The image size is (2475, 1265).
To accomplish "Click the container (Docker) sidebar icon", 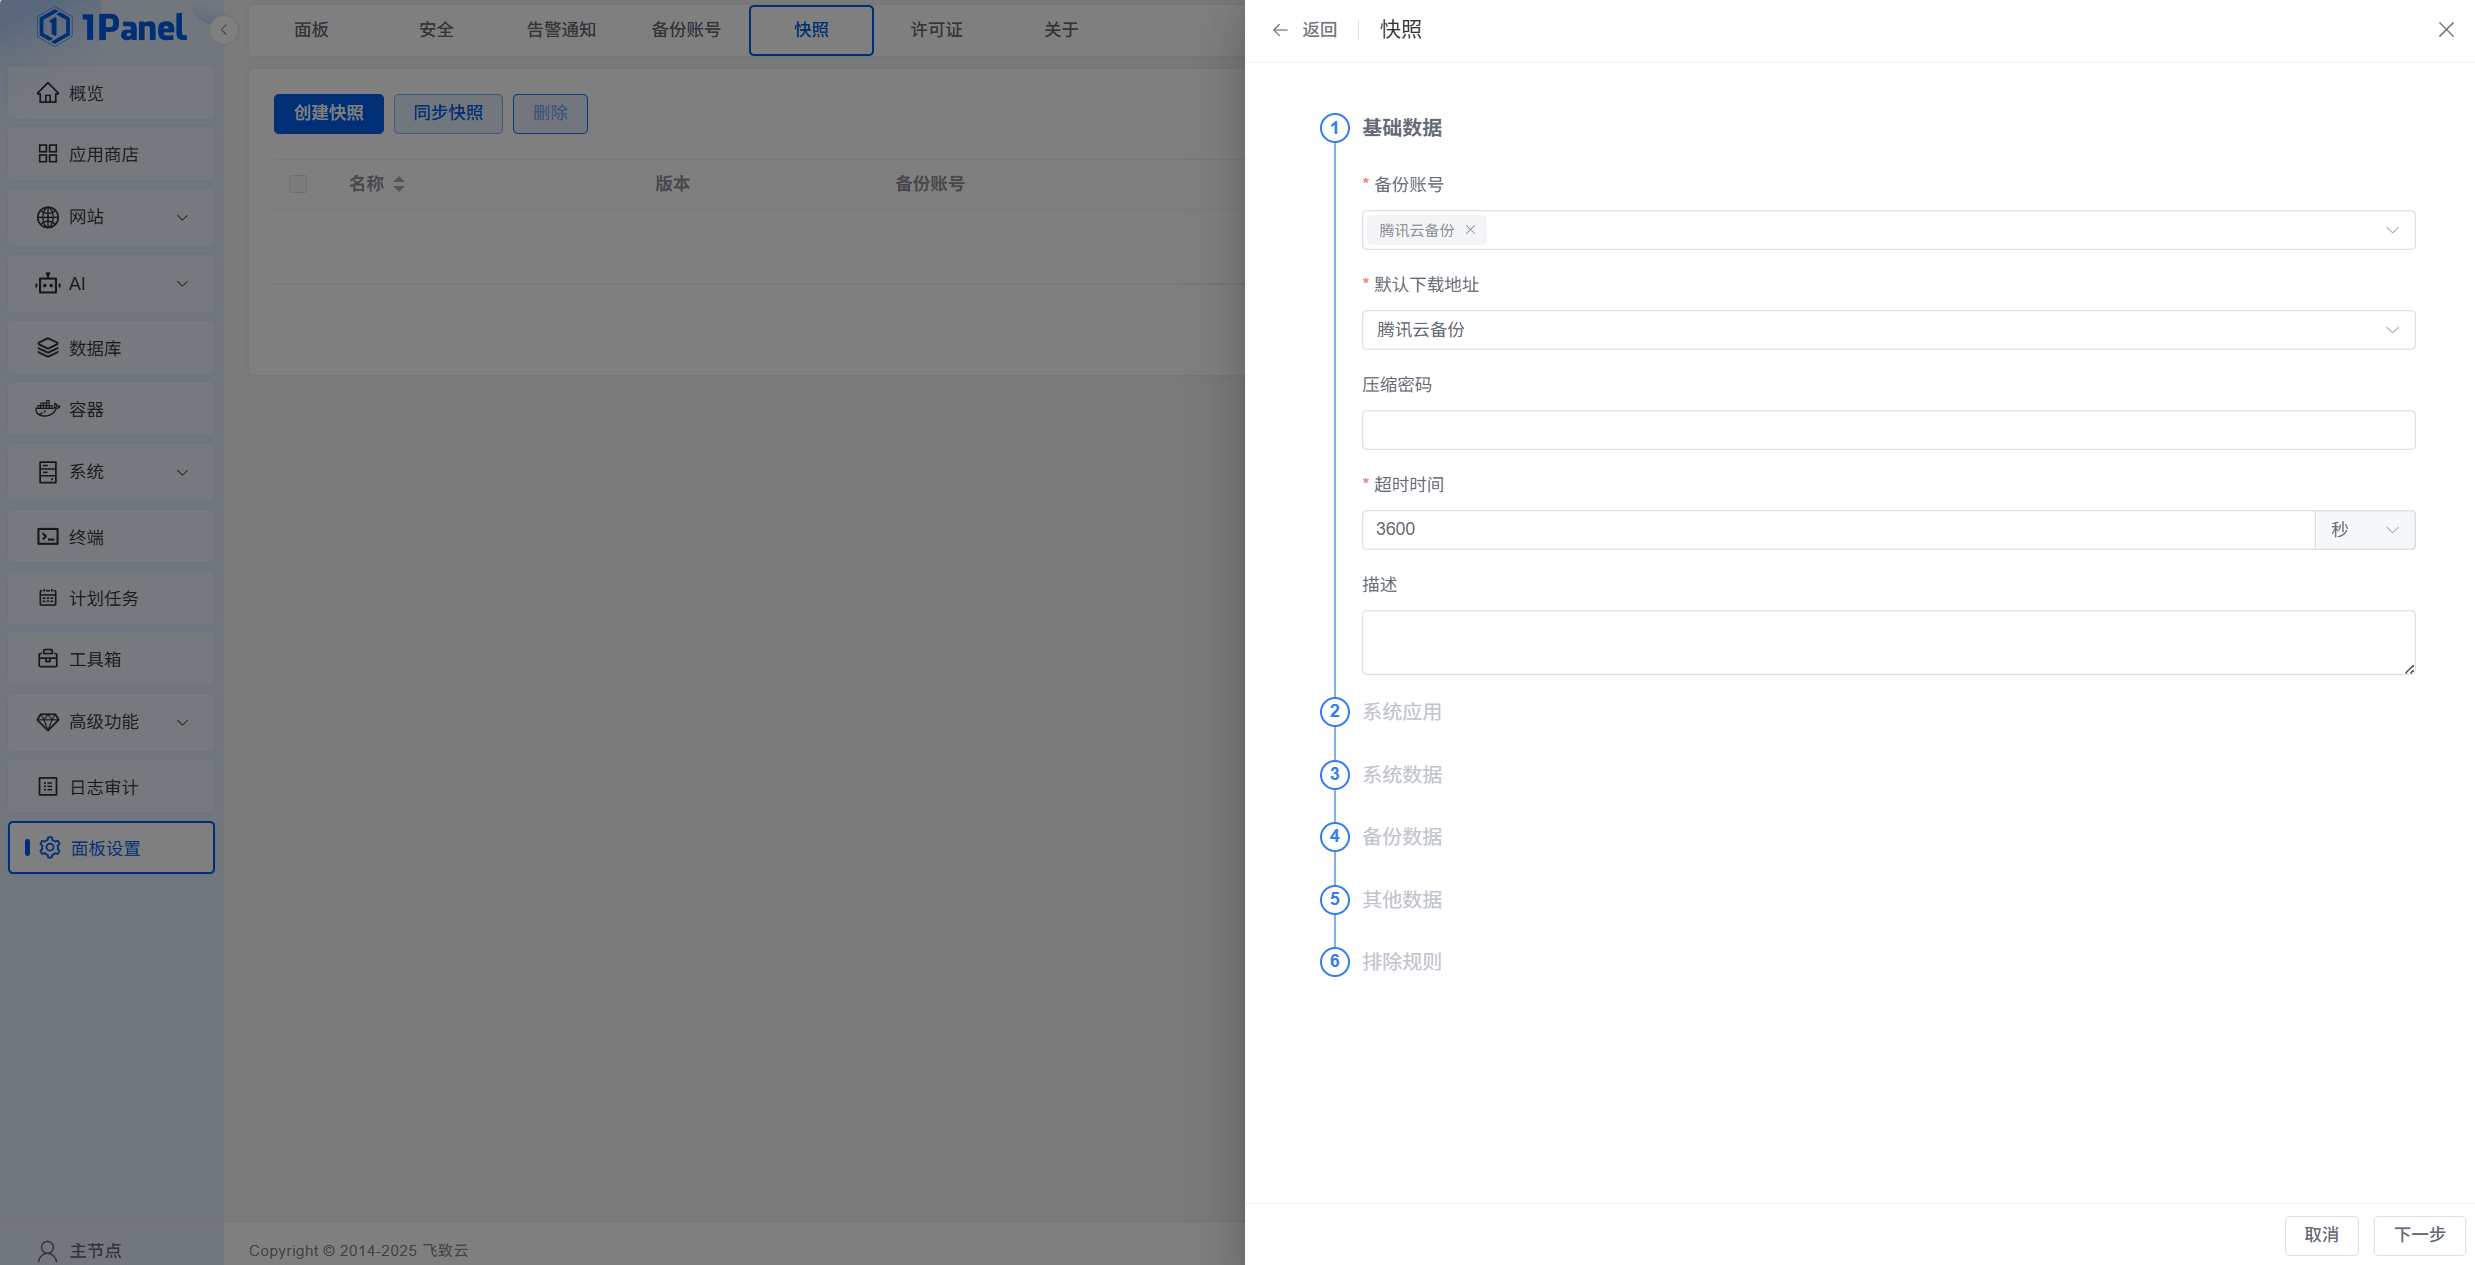I will click(x=47, y=409).
